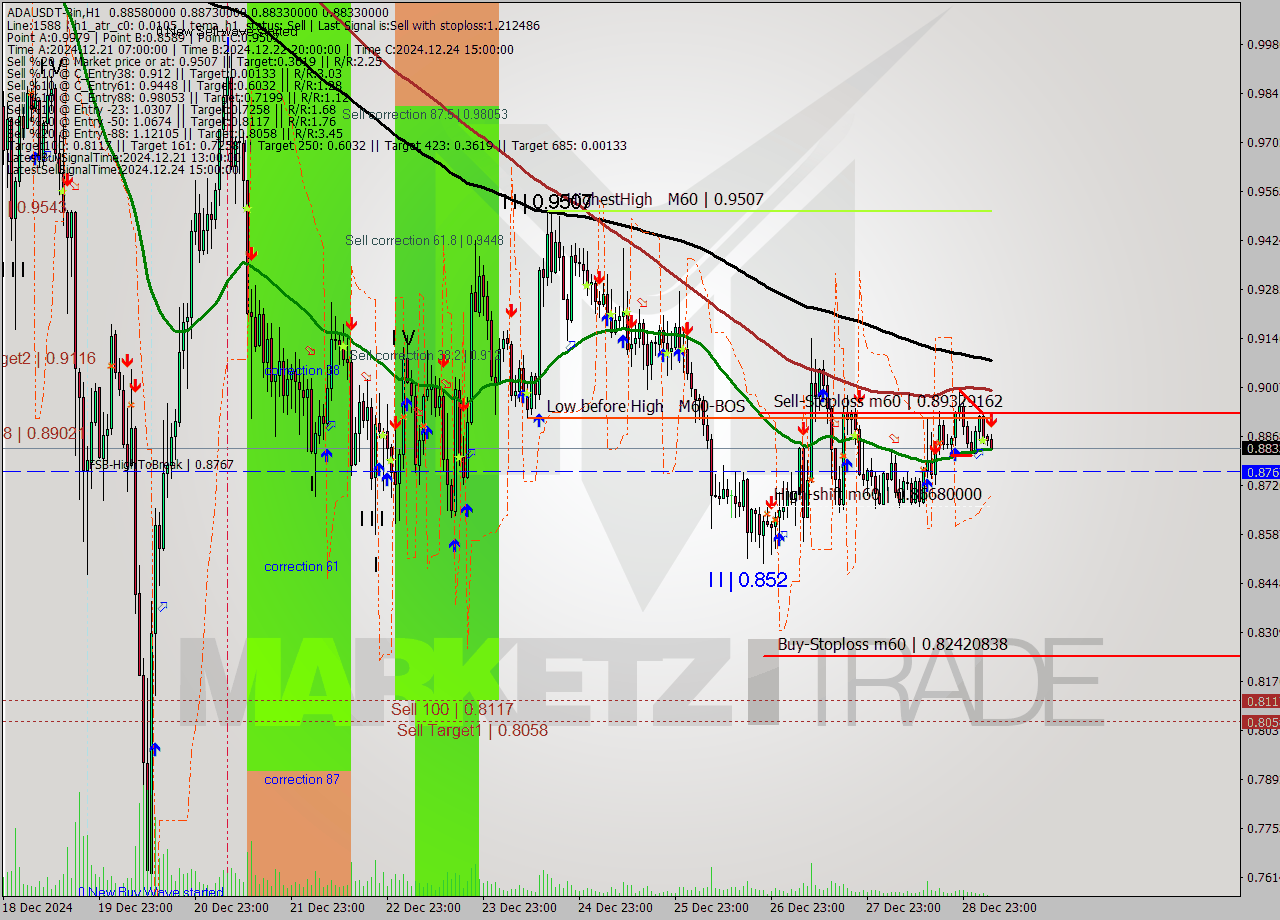The image size is (1280, 920).
Task: Click the 0.914 price axis value
Action: [1262, 338]
